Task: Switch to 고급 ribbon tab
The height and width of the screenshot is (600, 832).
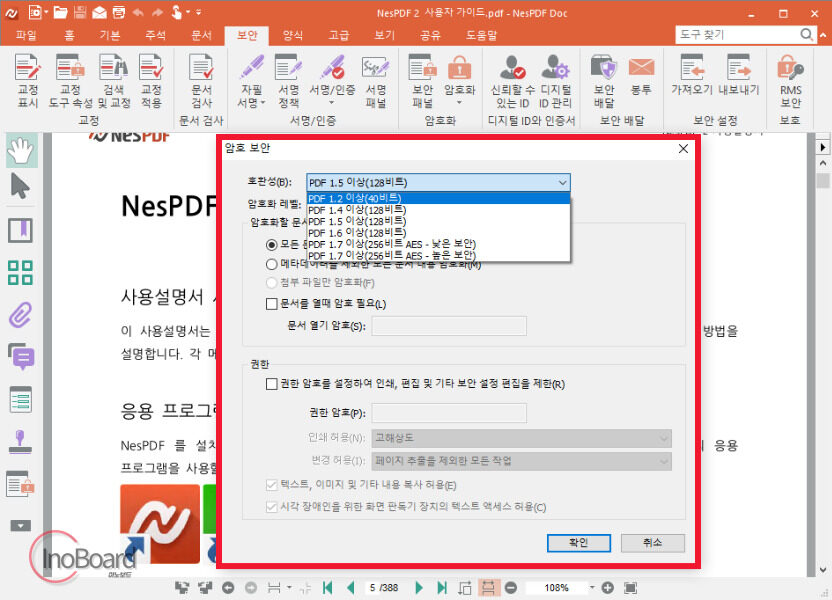Action: [x=339, y=35]
